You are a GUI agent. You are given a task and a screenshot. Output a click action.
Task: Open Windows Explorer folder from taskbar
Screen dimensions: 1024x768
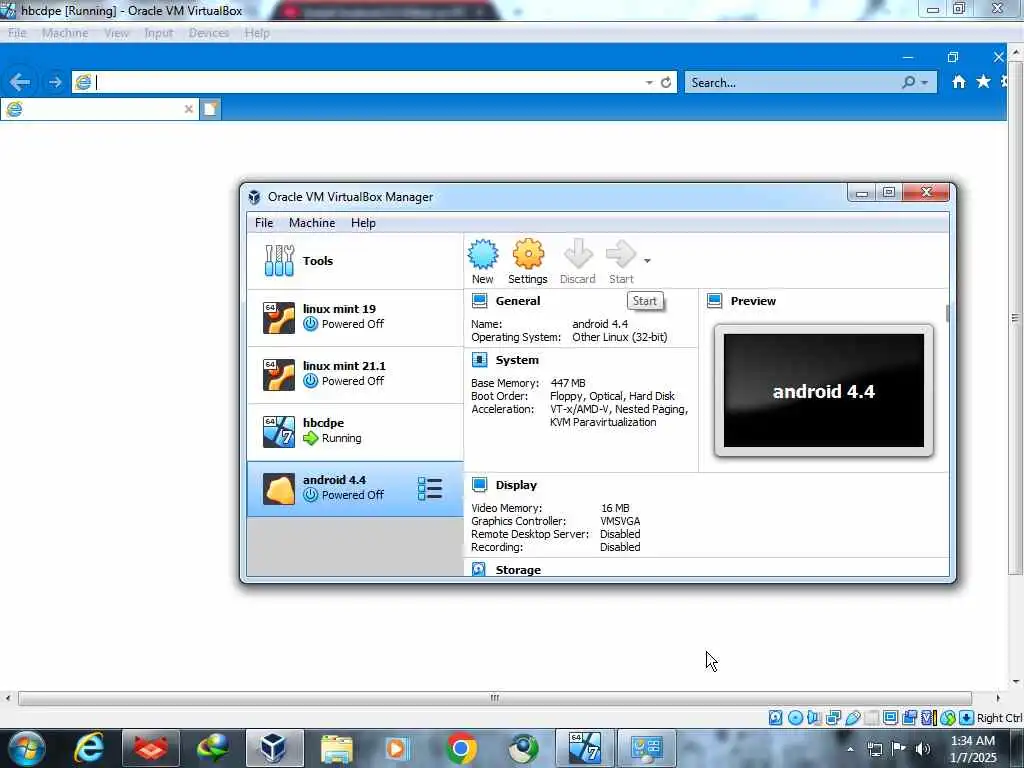point(336,749)
